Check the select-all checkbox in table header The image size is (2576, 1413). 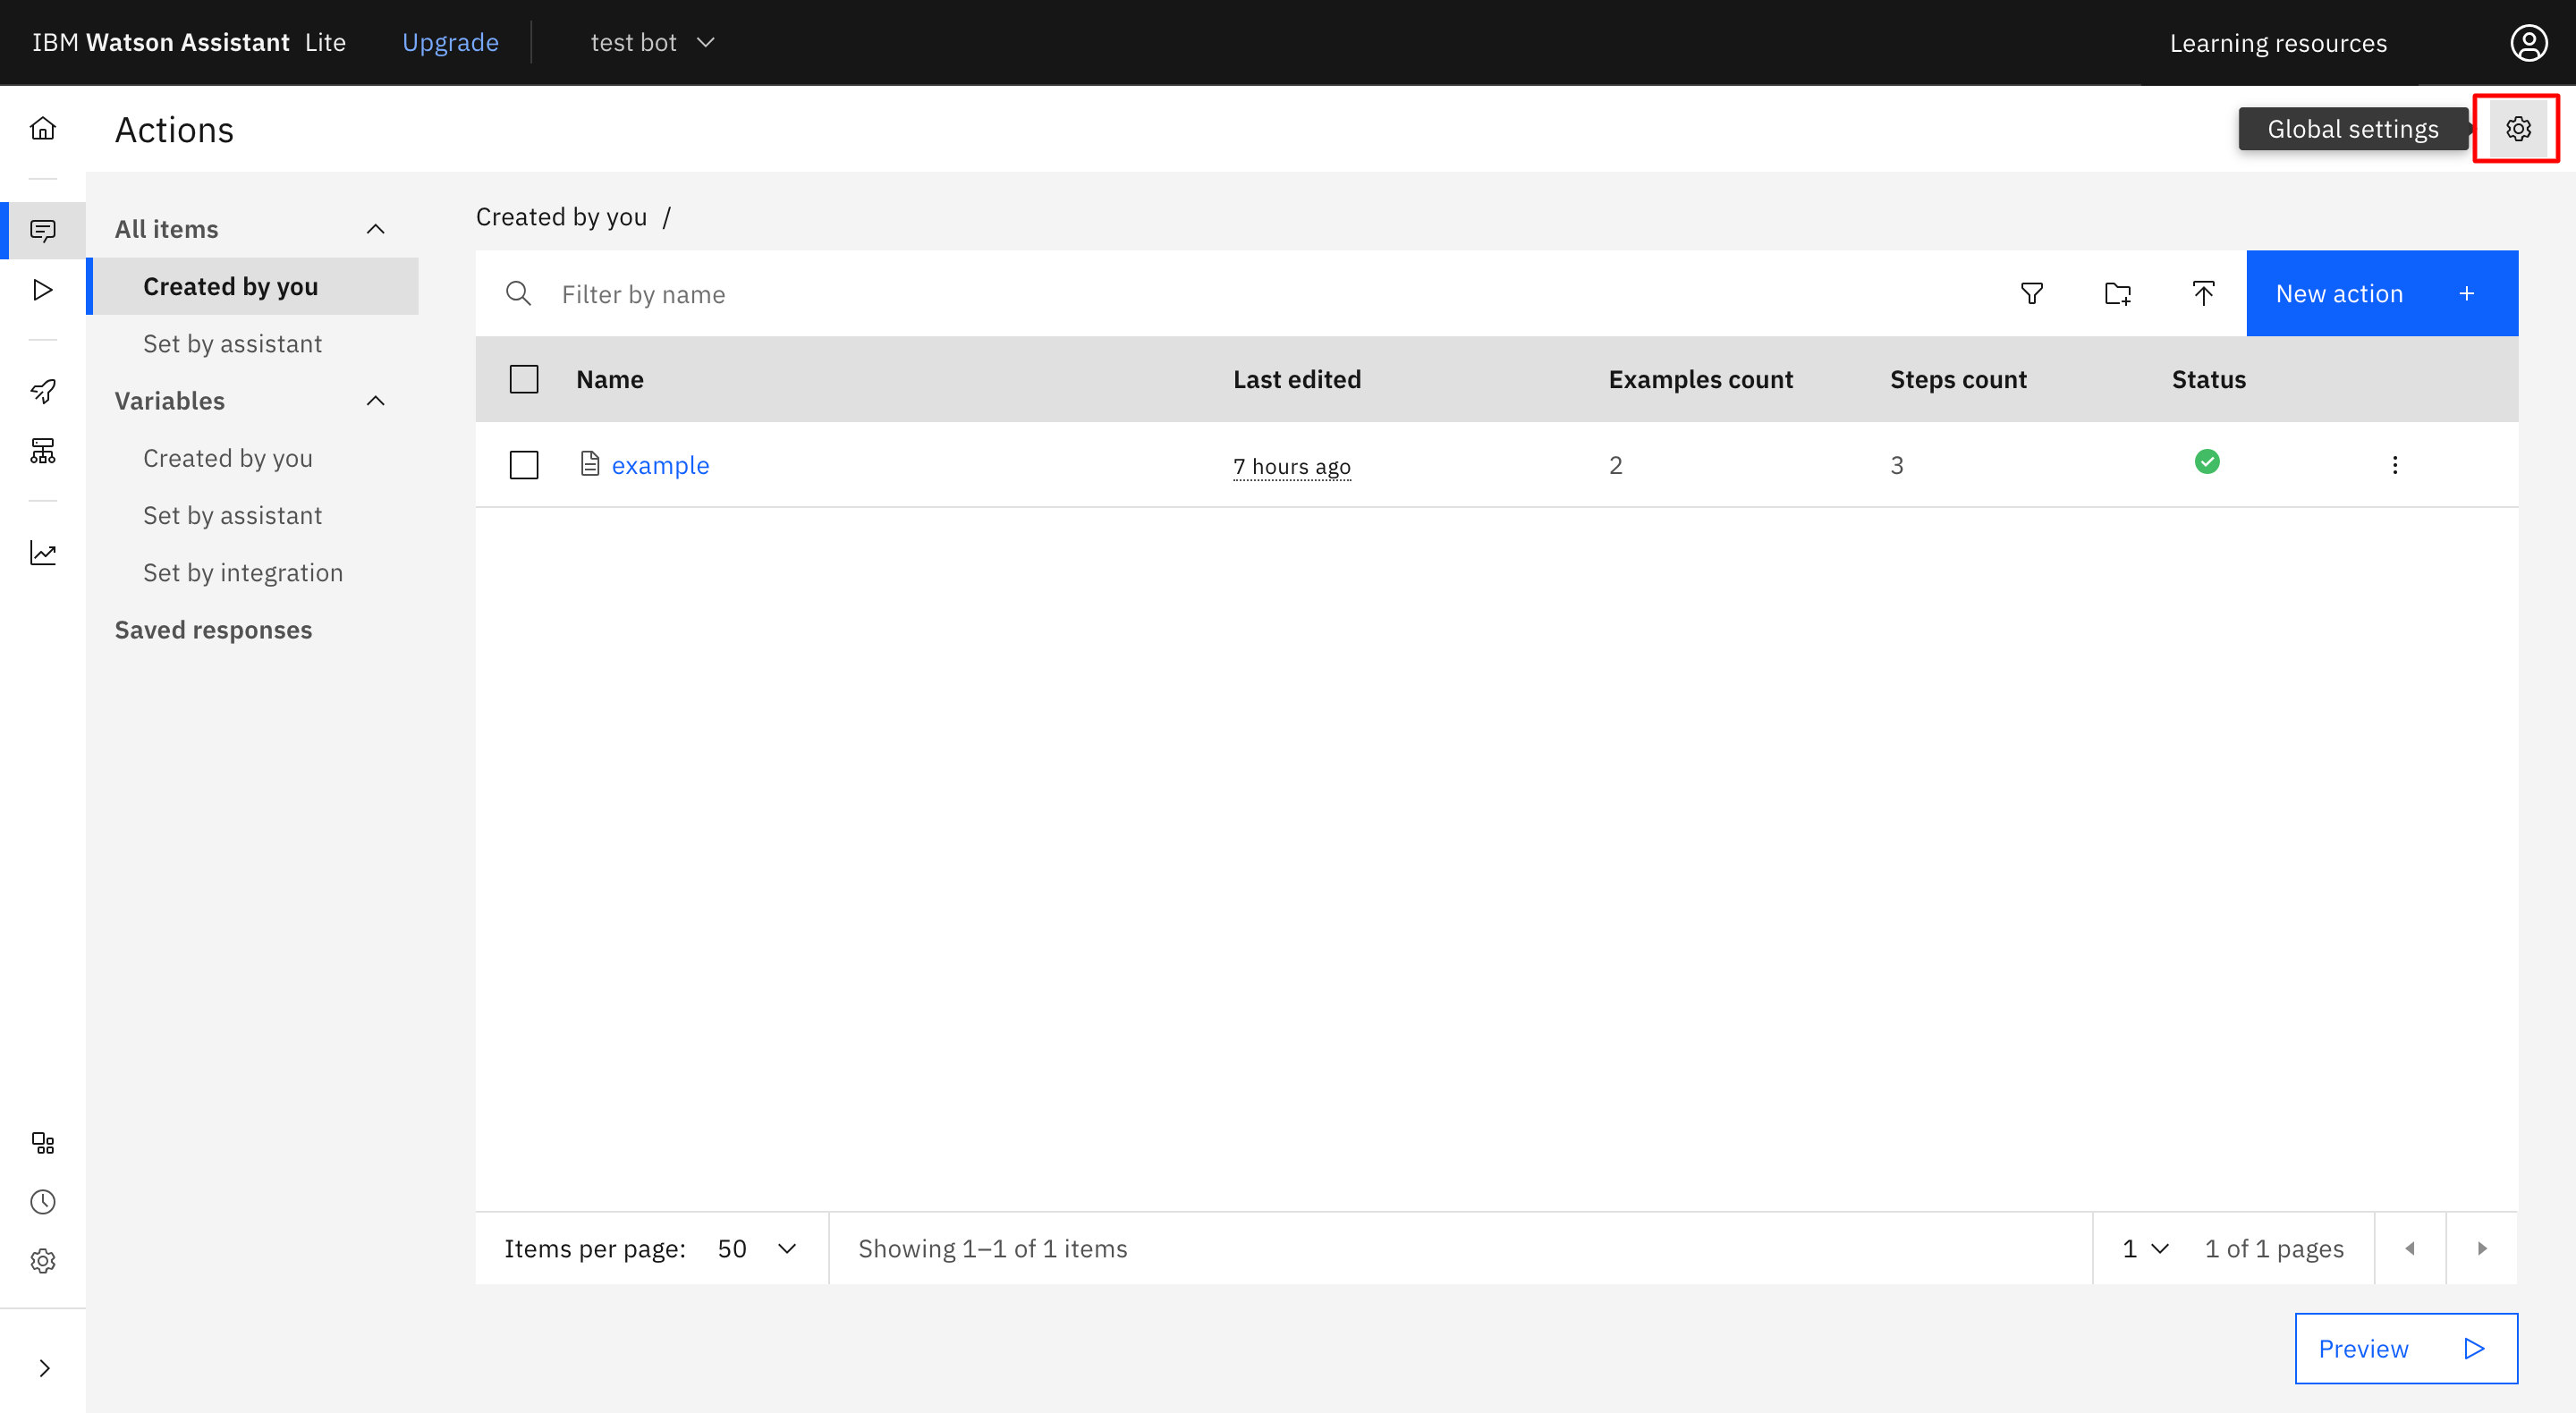[524, 380]
